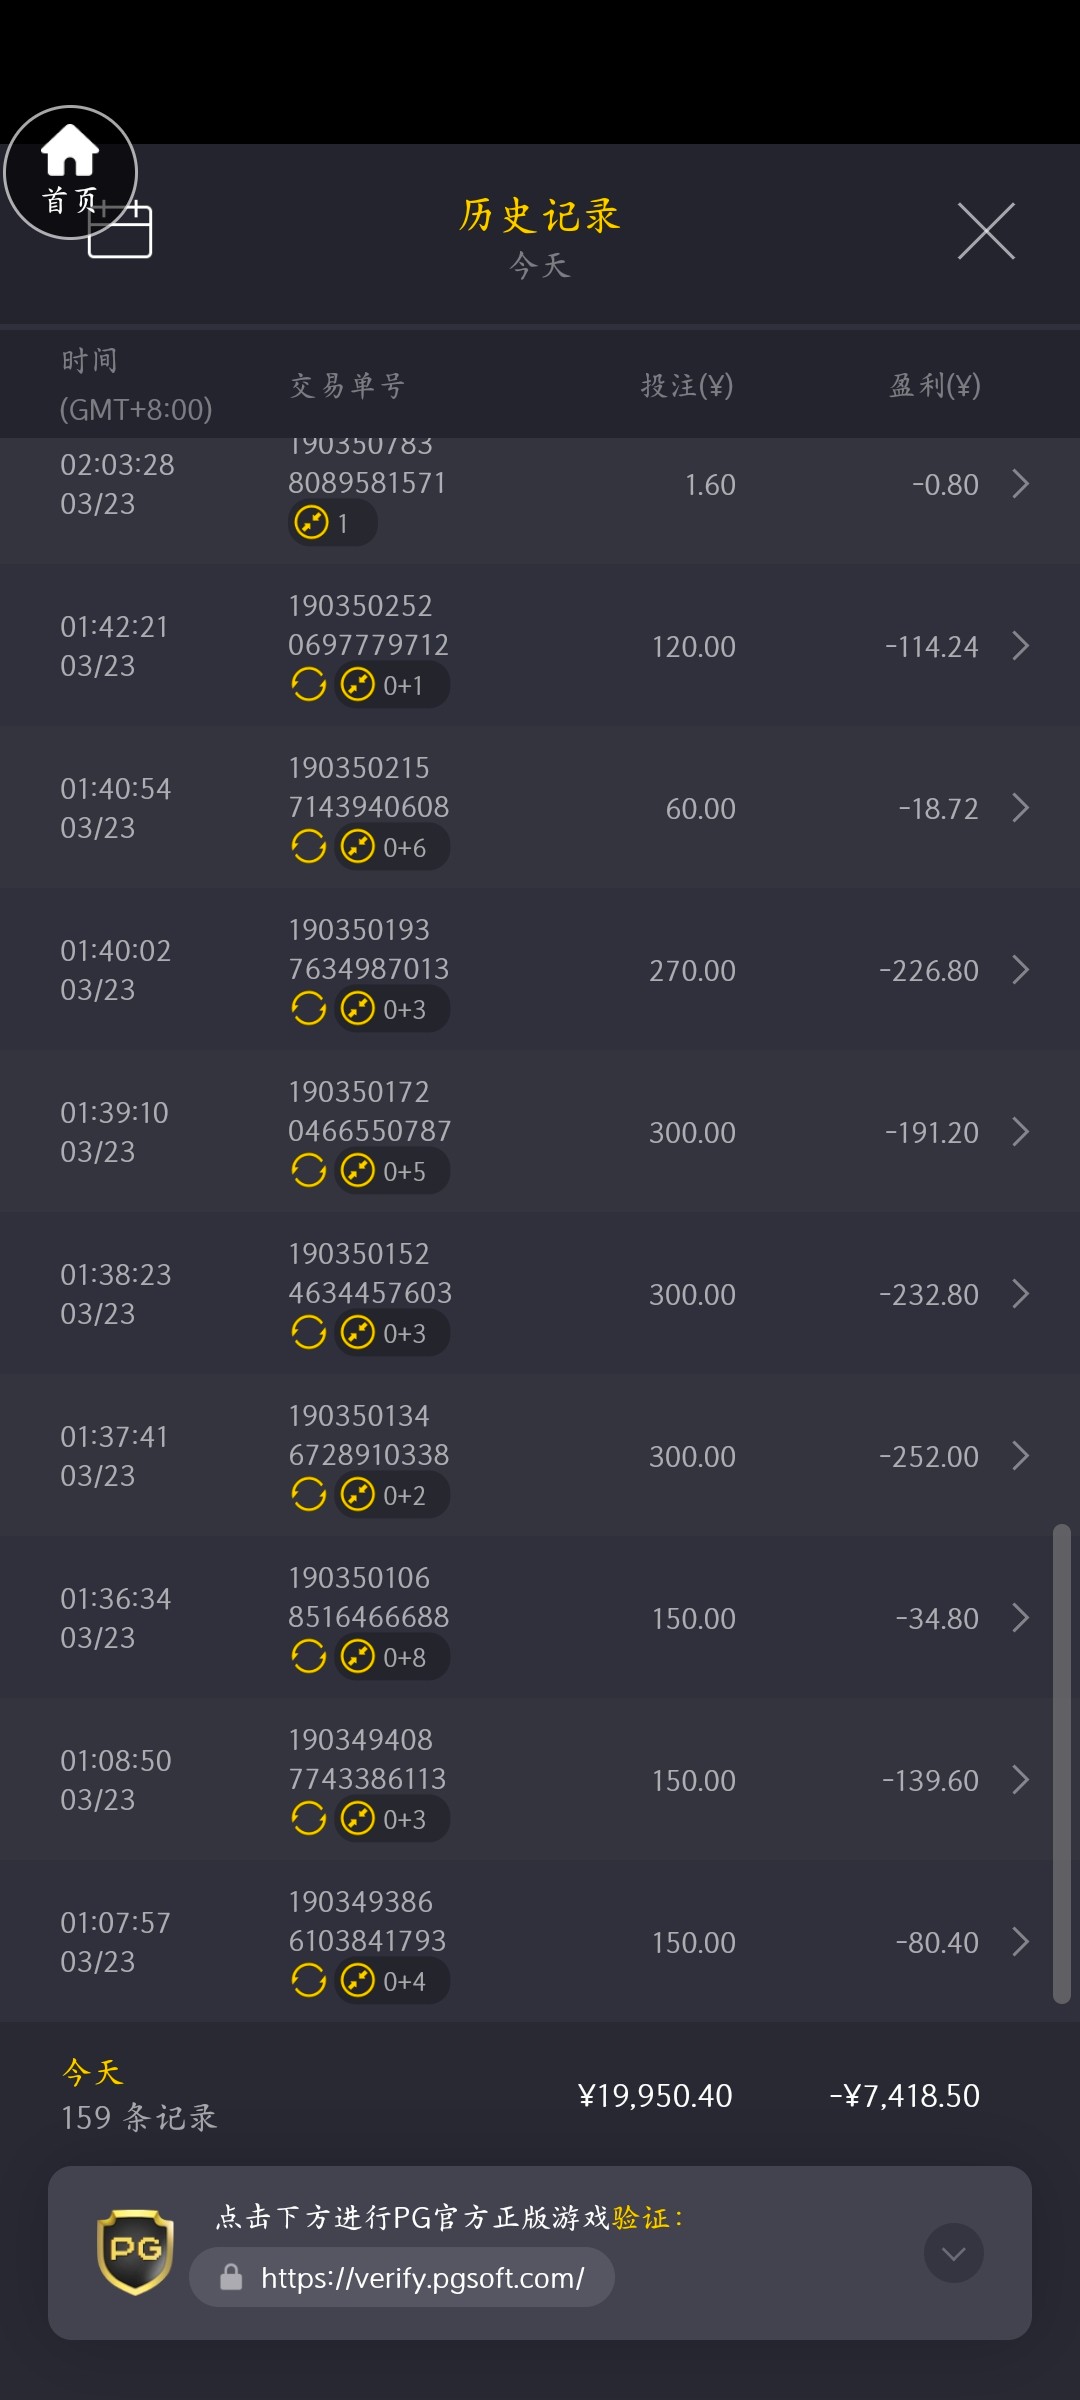Click the PG shield logo icon

coord(135,2251)
